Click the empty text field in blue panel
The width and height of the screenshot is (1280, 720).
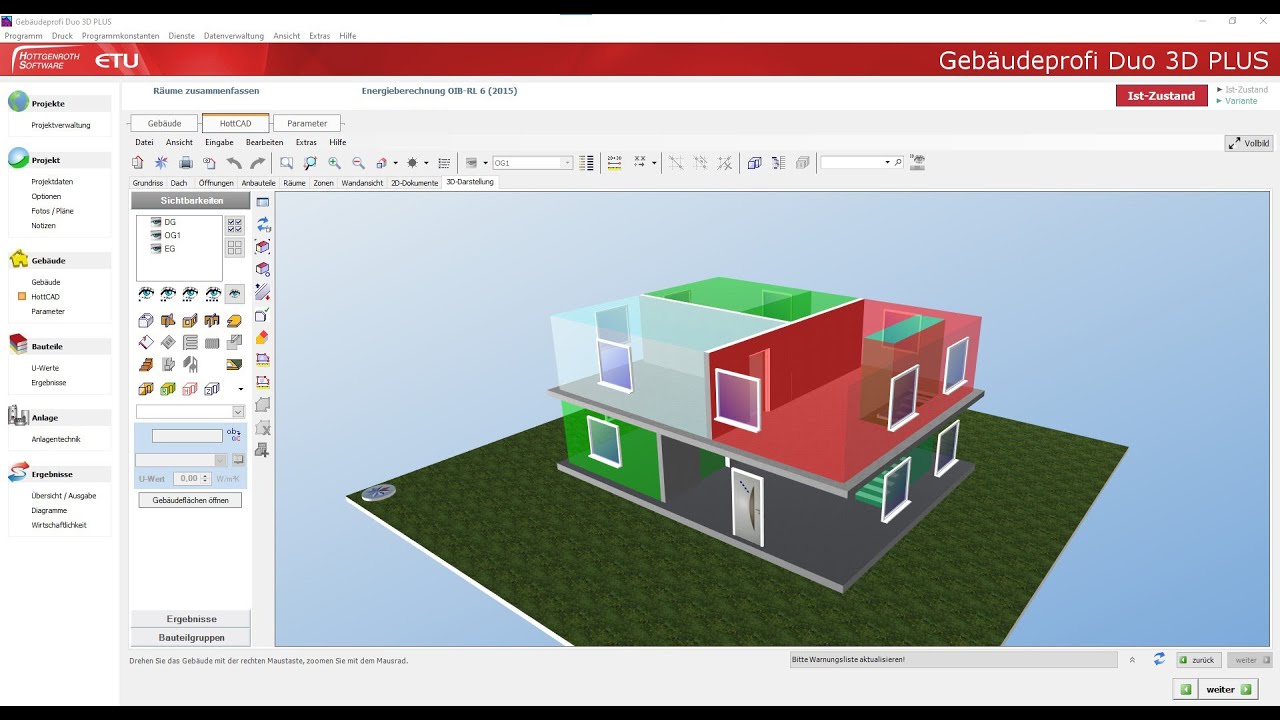click(187, 436)
